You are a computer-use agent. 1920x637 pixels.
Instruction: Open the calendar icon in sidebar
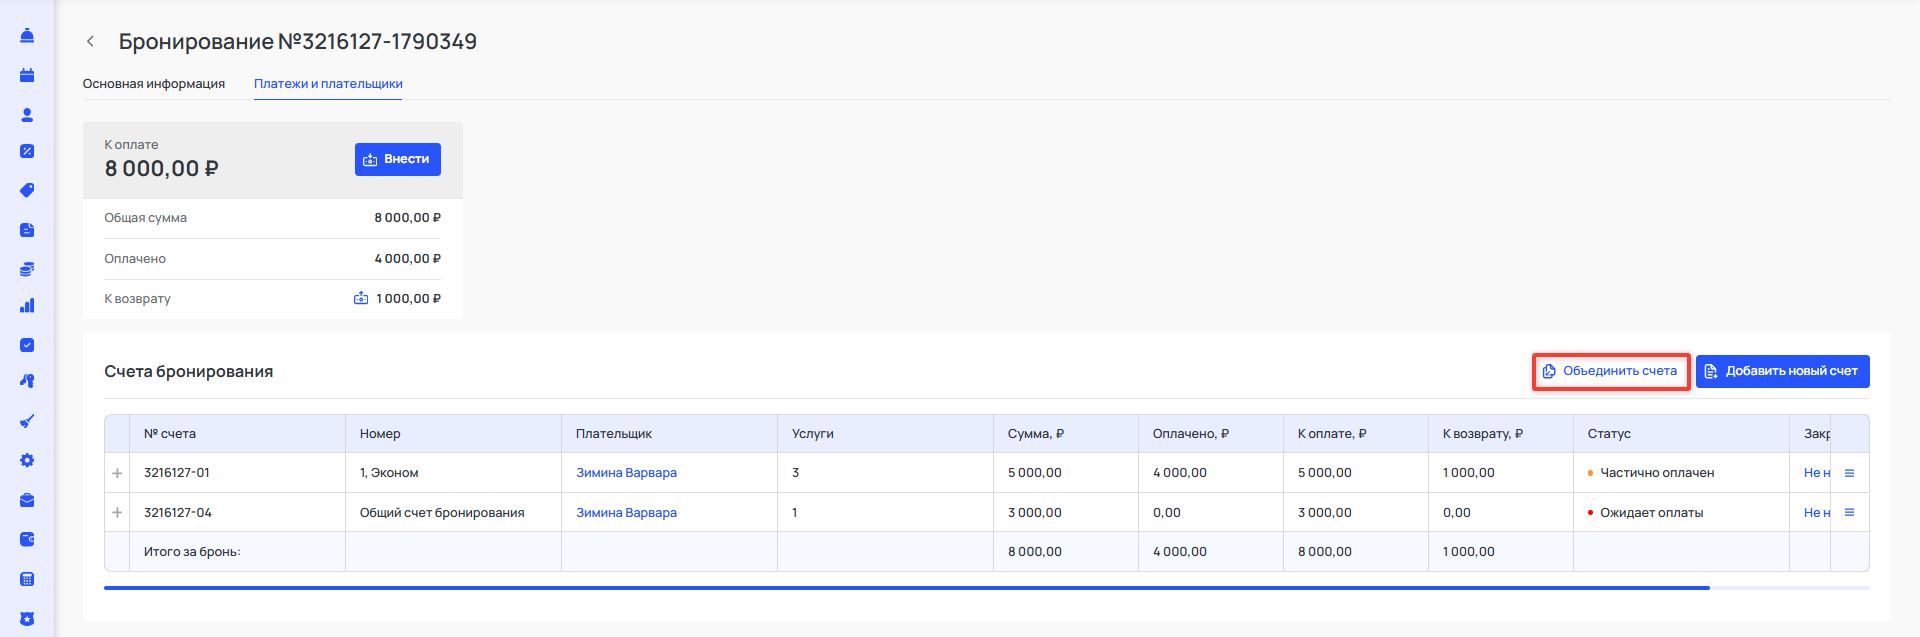27,75
